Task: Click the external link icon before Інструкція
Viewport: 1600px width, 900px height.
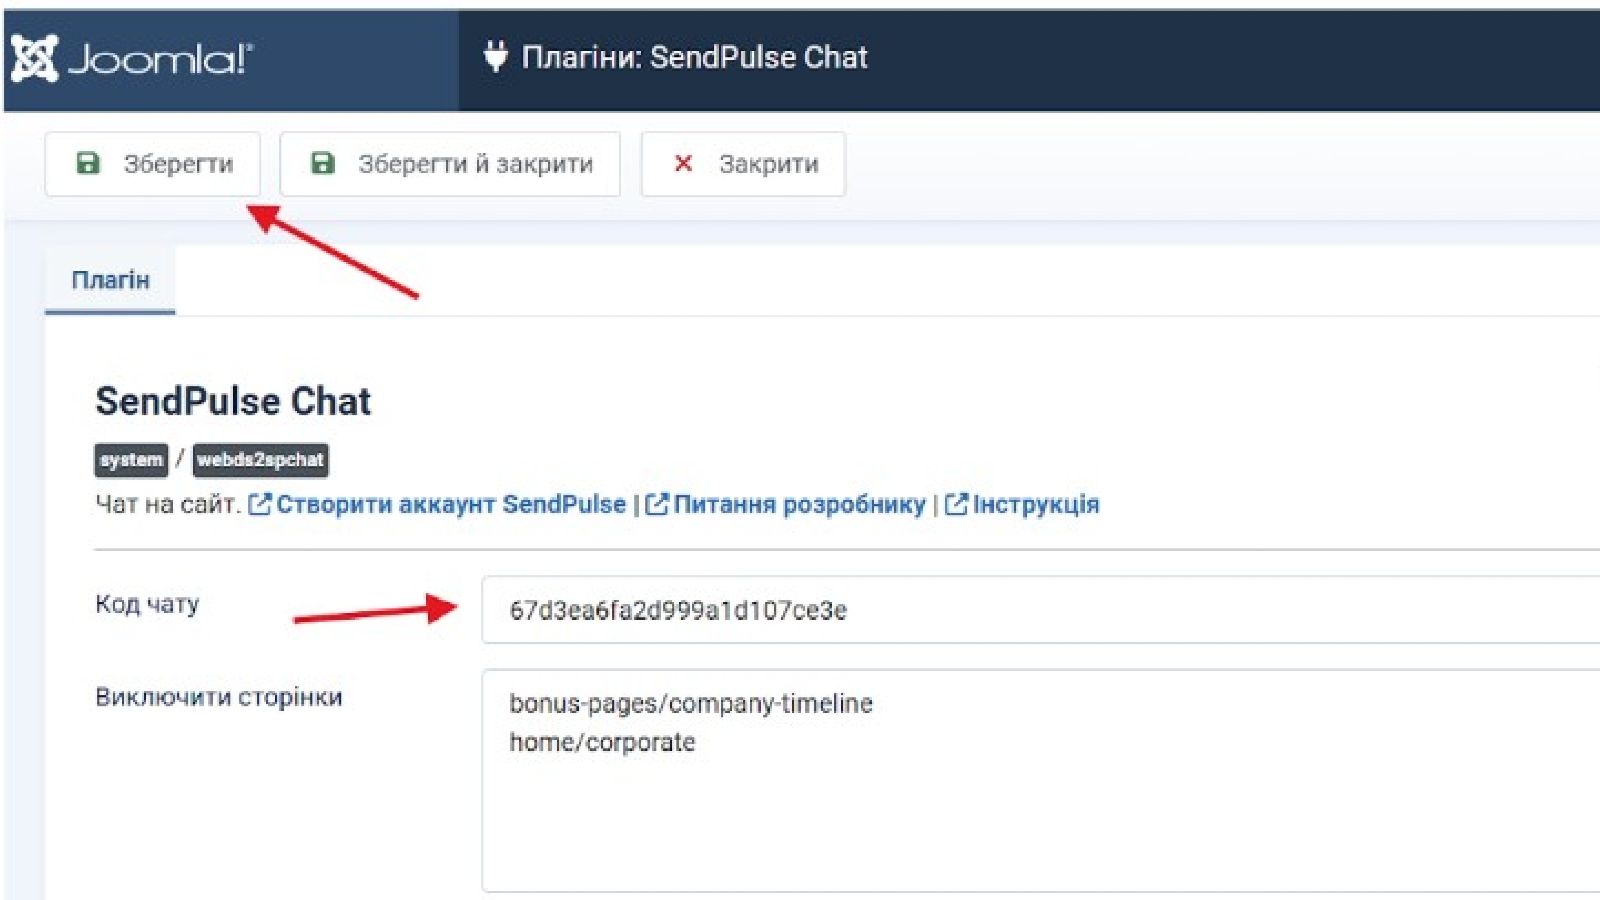Action: (955, 504)
